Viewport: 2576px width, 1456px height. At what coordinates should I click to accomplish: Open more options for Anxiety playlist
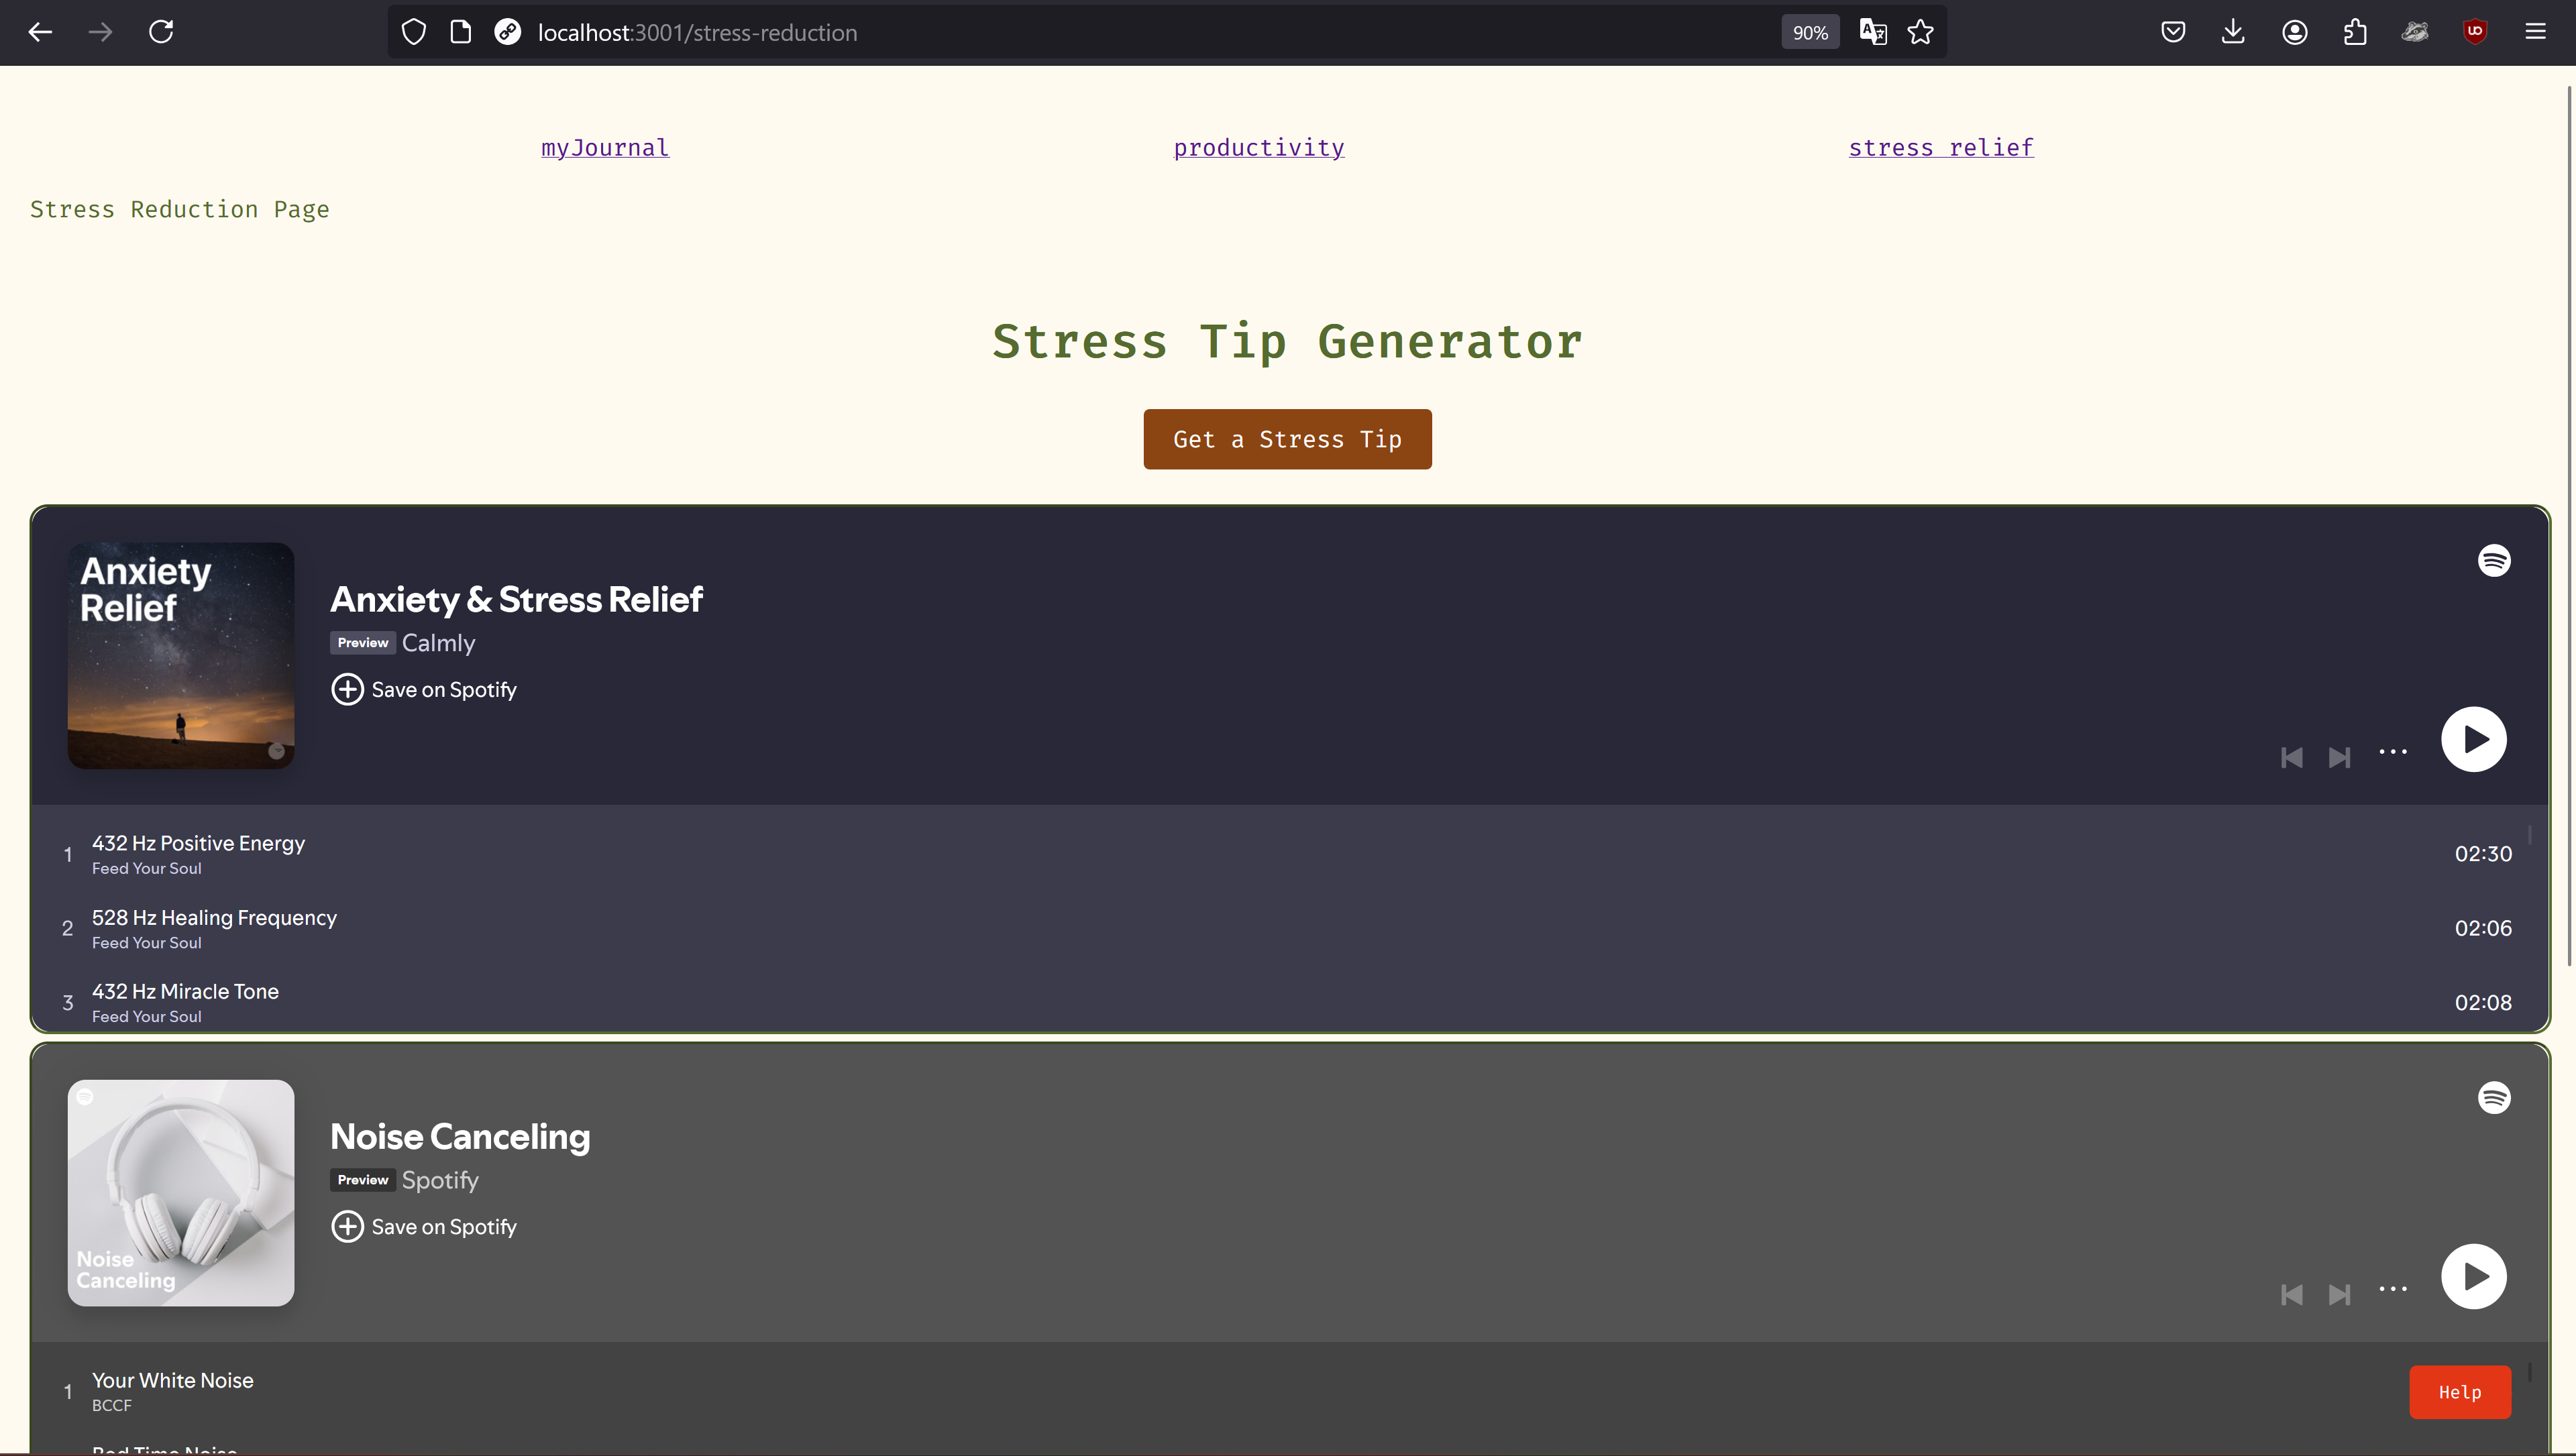point(2392,752)
